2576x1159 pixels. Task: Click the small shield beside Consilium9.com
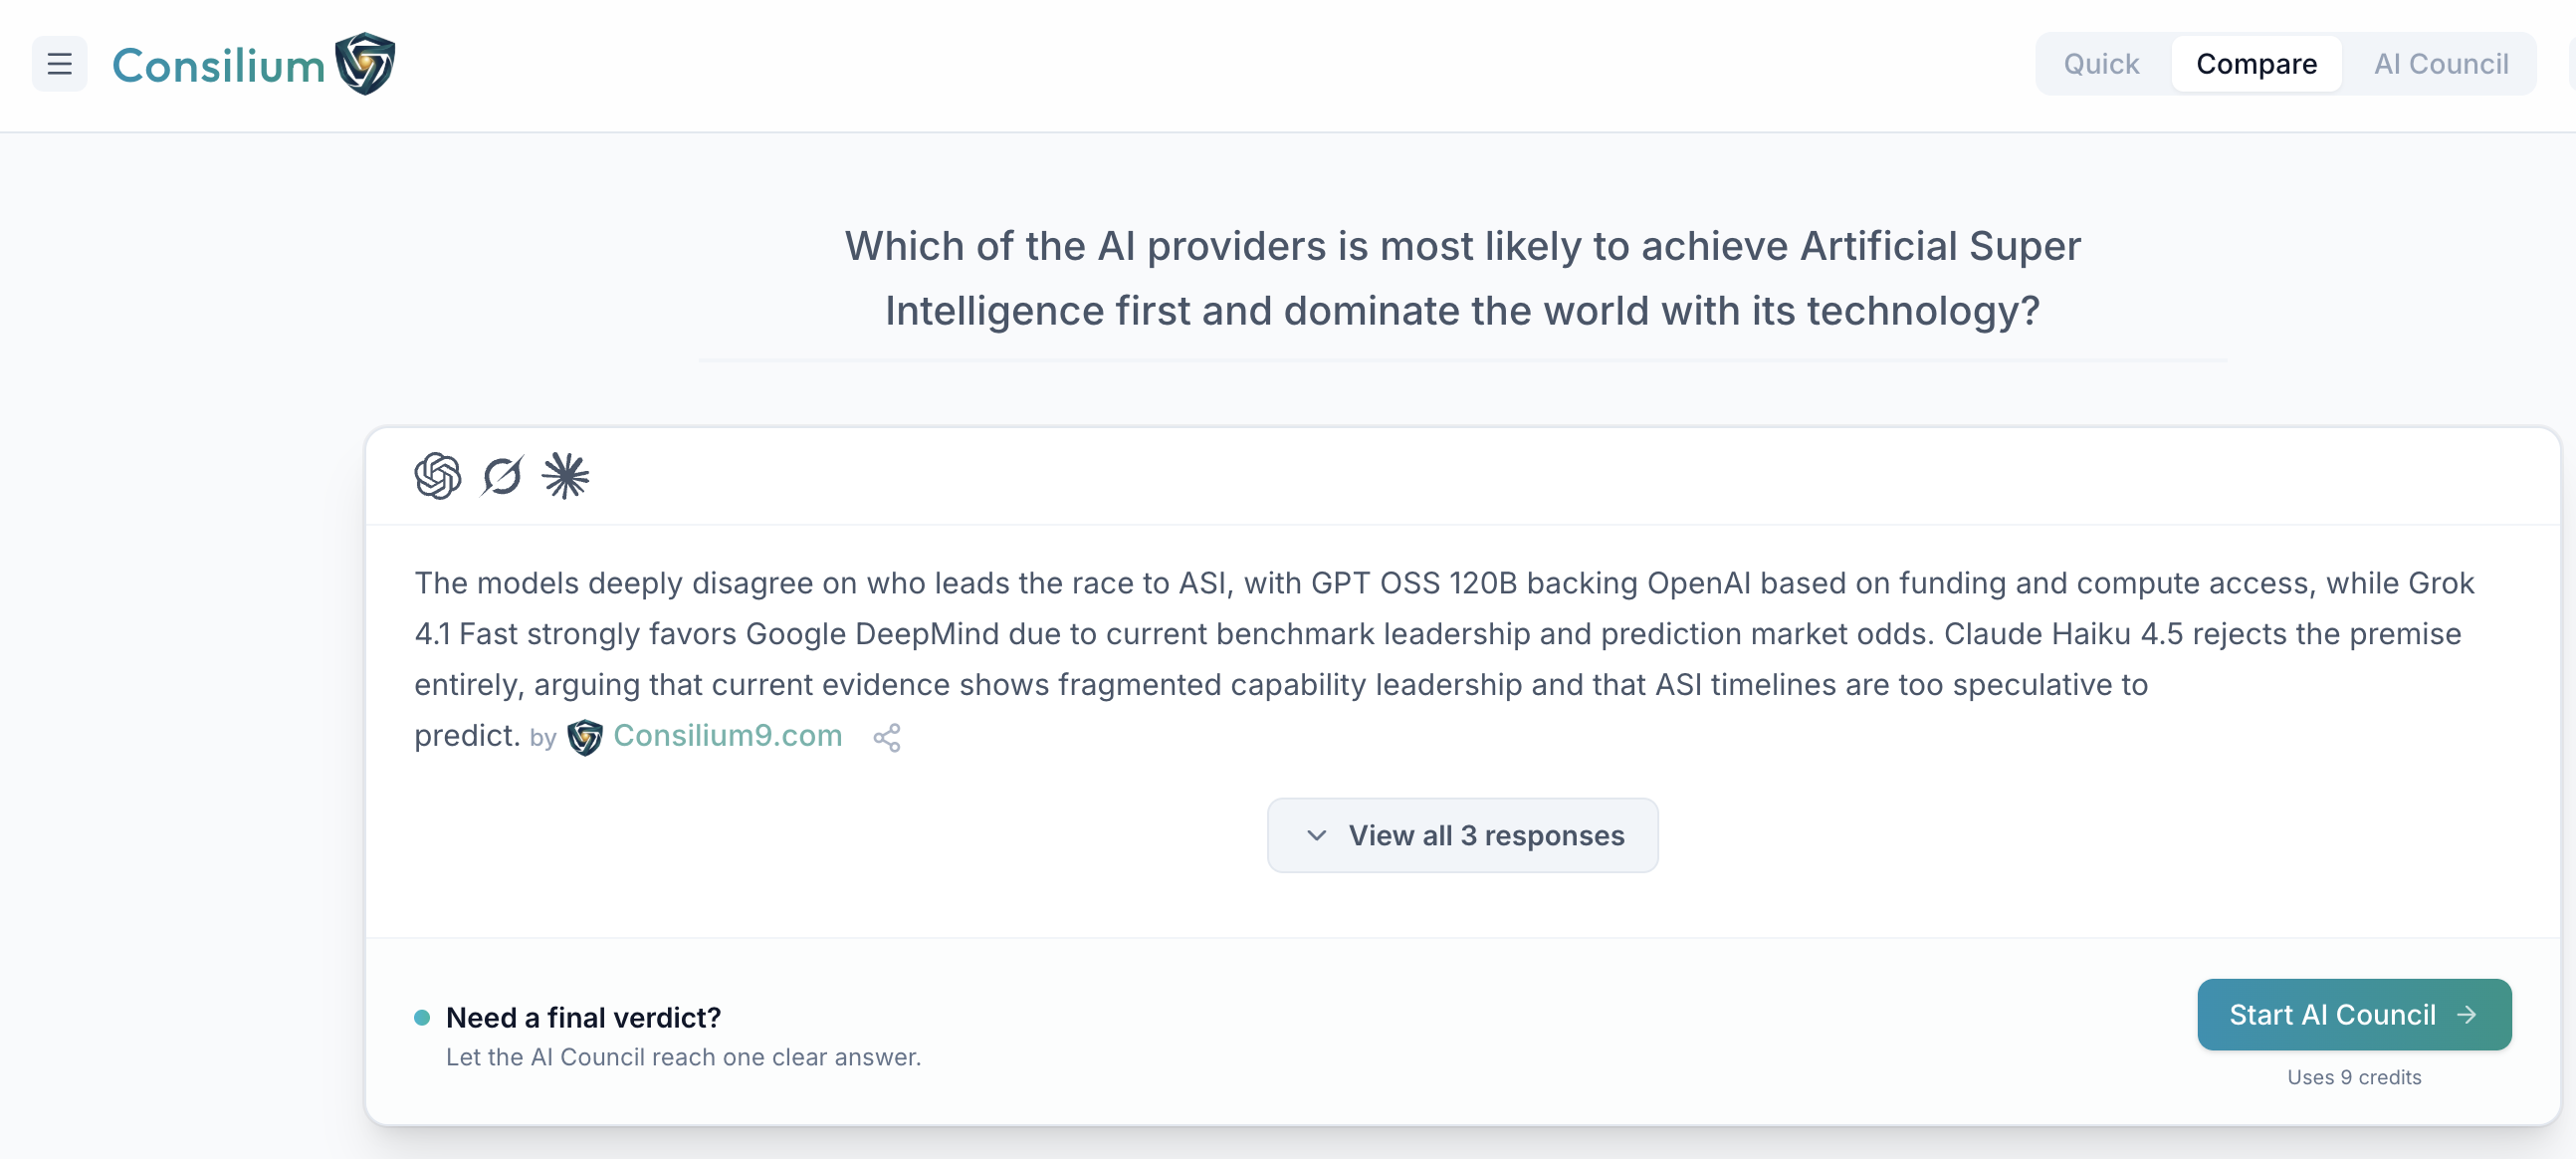[x=585, y=738]
